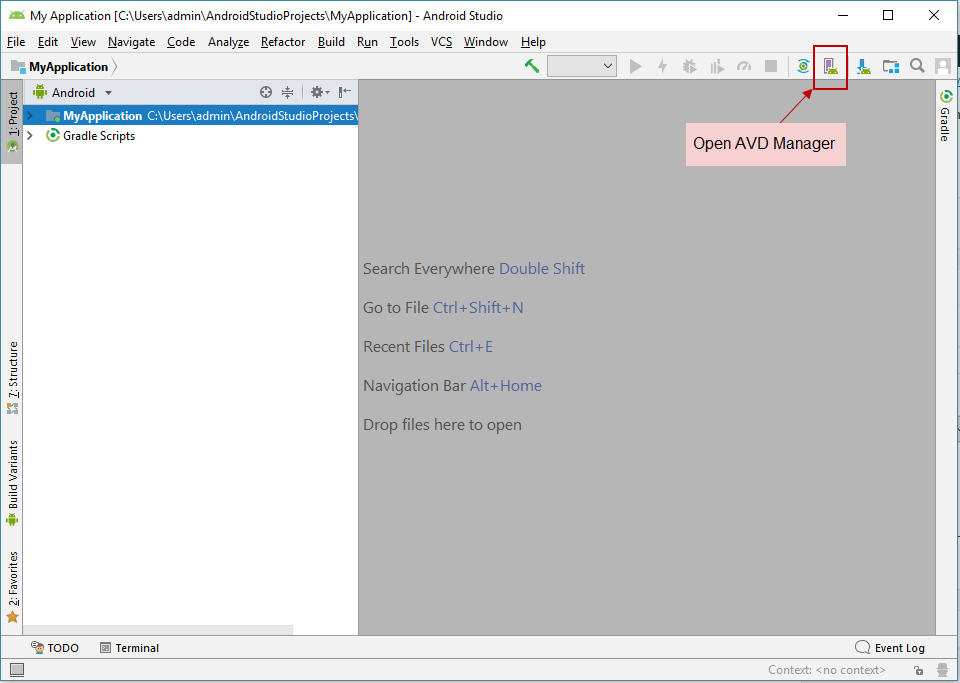Viewport: 960px width, 683px height.
Task: Click the scroll-from-source target icon
Action: (x=266, y=92)
